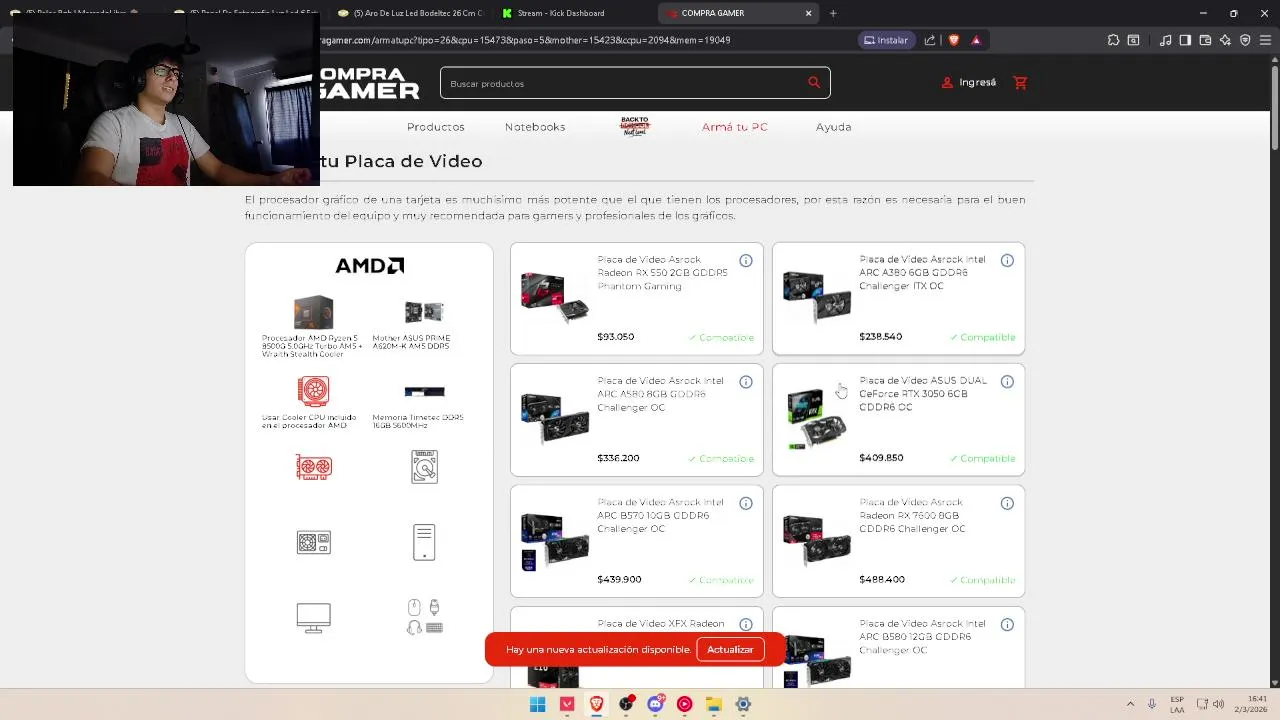Open info icon for Asrock Intel ARC A580 card
The height and width of the screenshot is (720, 1280).
tap(746, 382)
